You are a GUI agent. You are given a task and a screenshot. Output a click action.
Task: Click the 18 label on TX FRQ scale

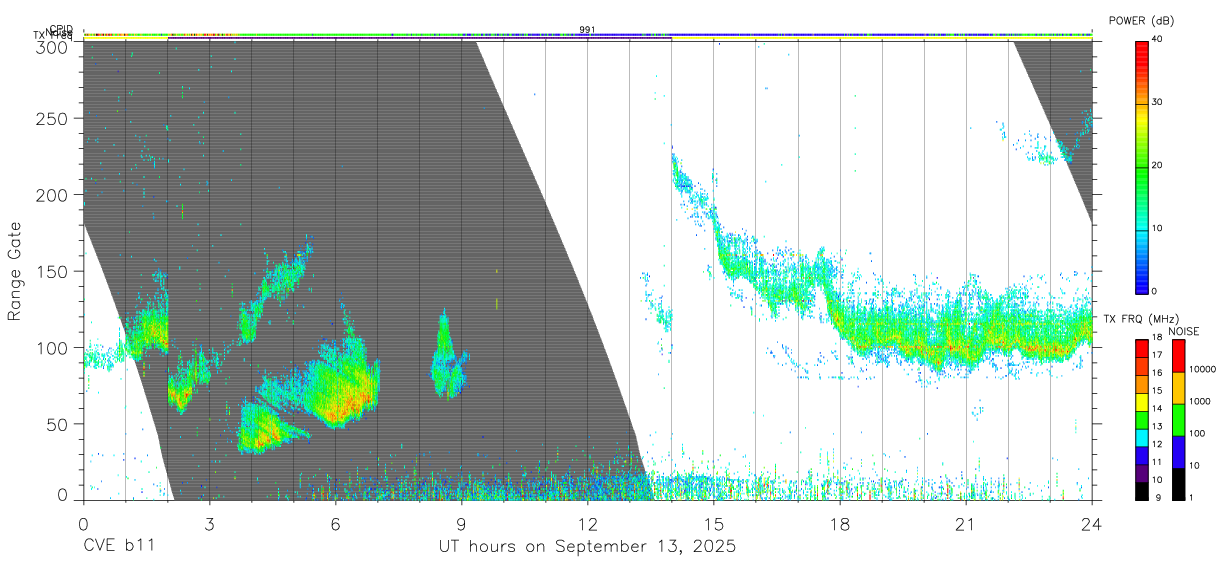(1156, 338)
